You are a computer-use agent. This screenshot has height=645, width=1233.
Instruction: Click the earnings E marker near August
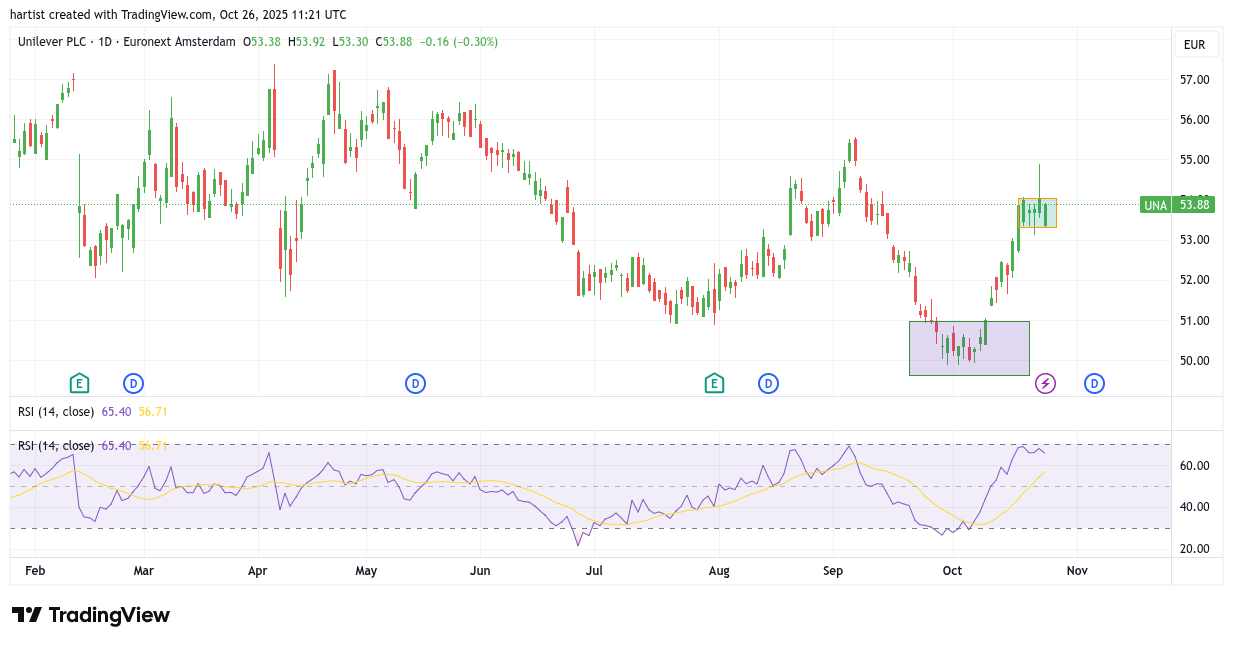pos(713,383)
